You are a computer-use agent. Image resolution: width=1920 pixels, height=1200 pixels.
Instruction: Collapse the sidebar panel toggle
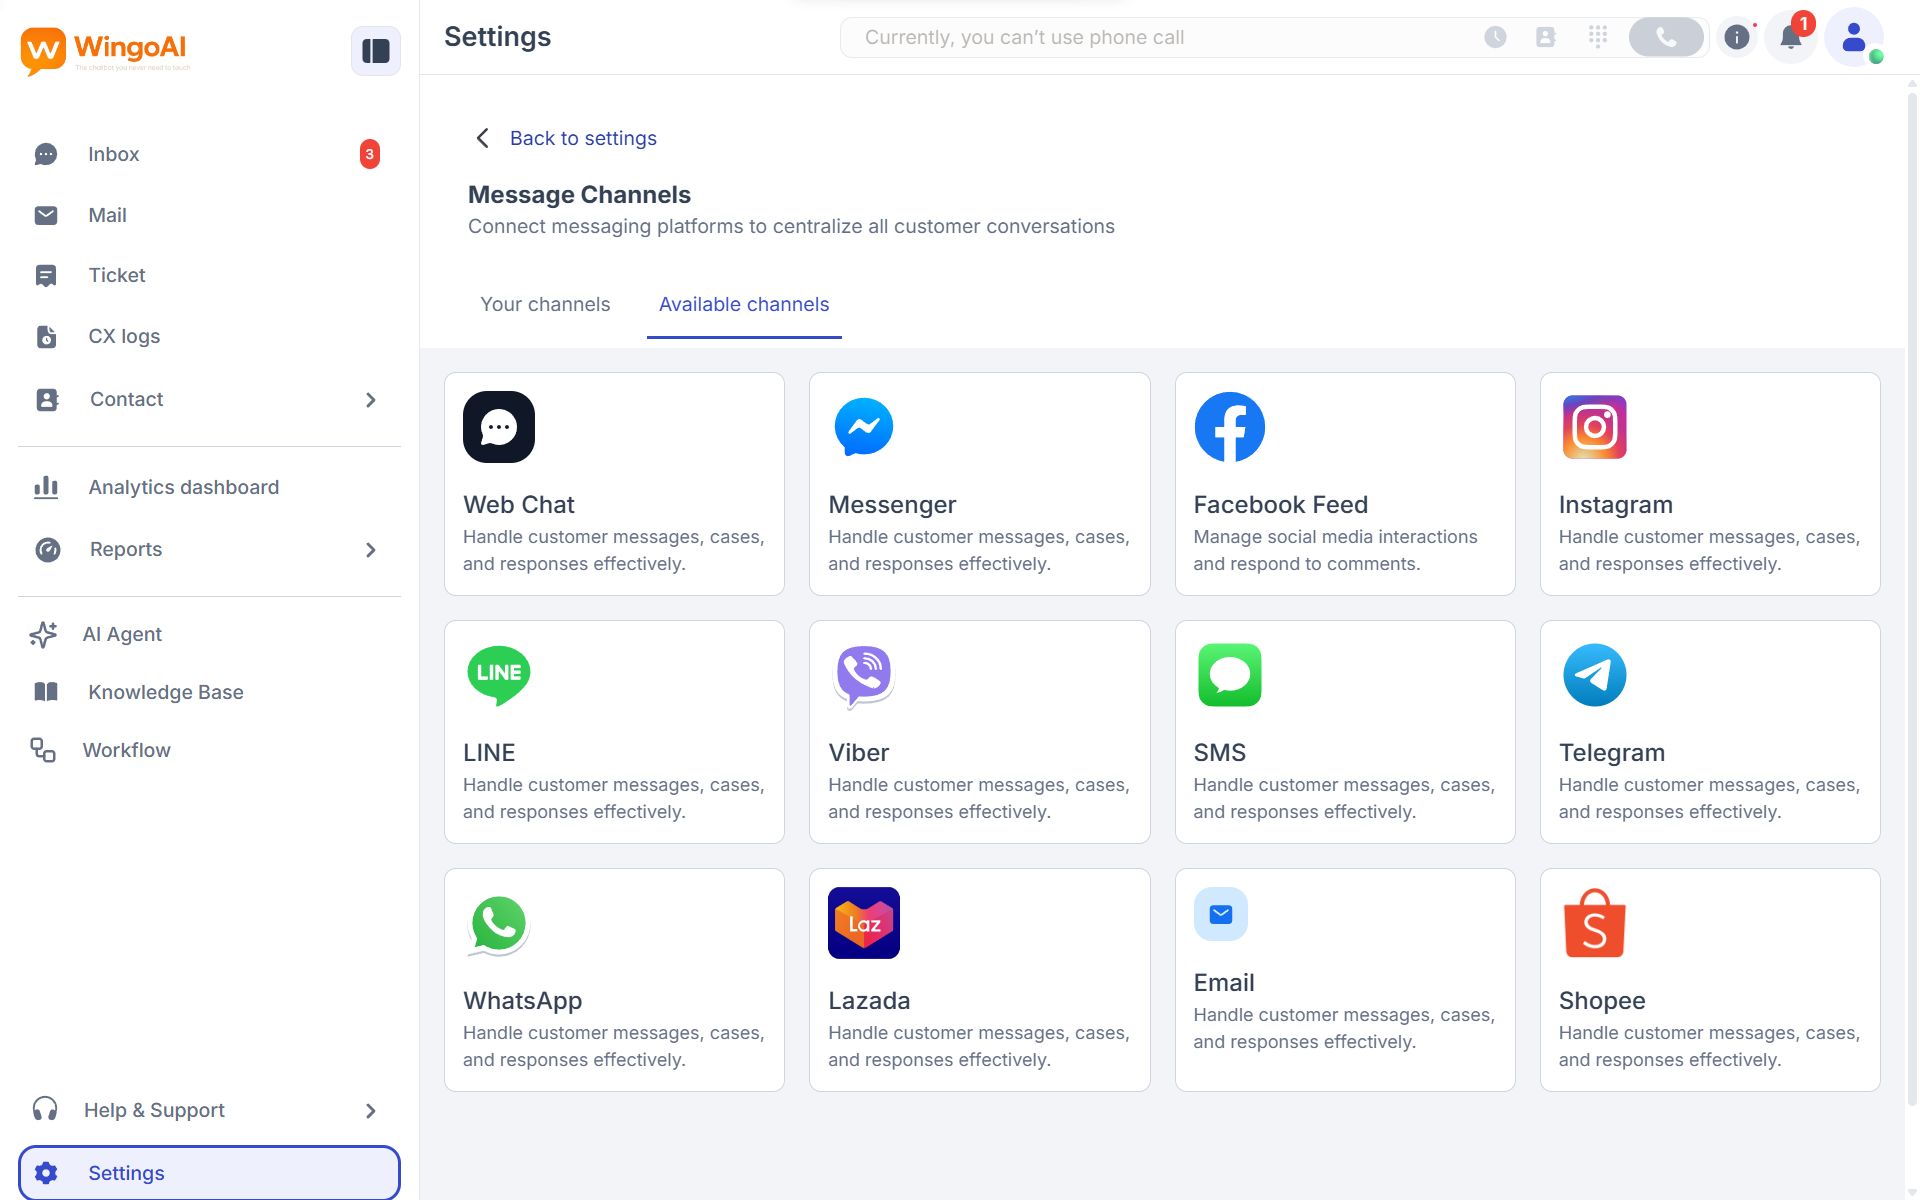coord(375,51)
